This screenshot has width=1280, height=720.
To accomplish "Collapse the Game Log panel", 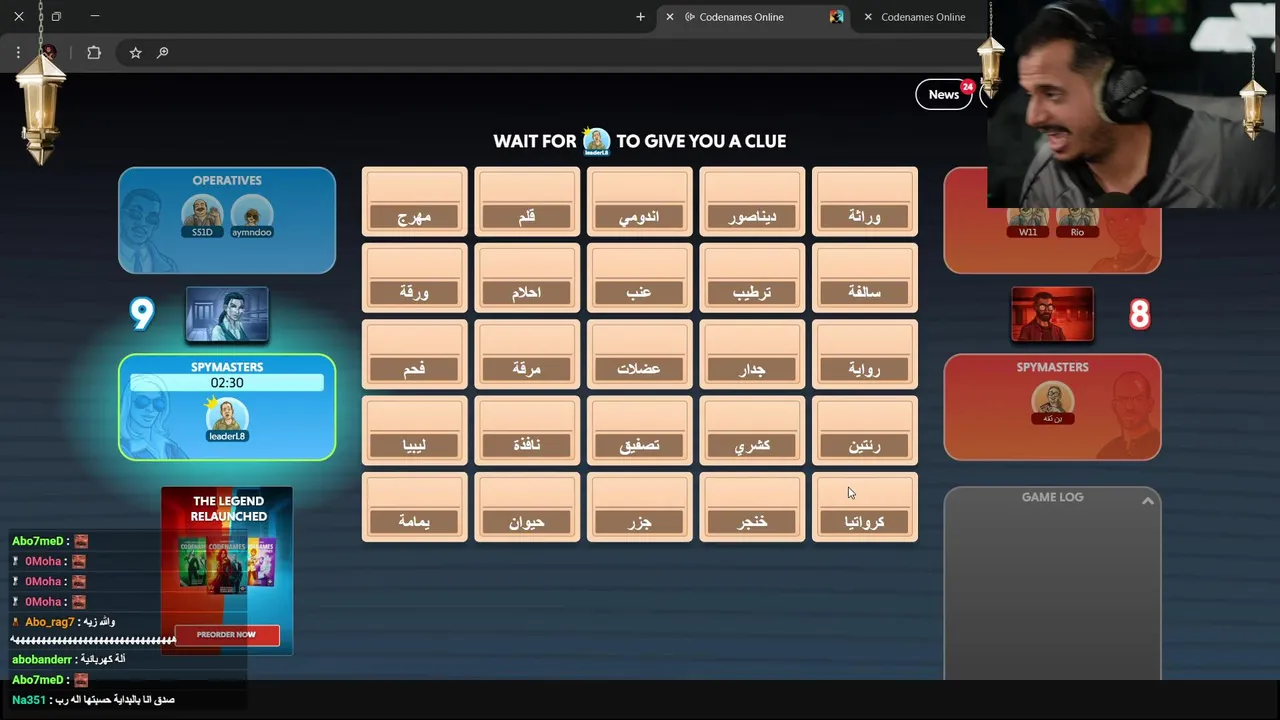I will click(1148, 501).
